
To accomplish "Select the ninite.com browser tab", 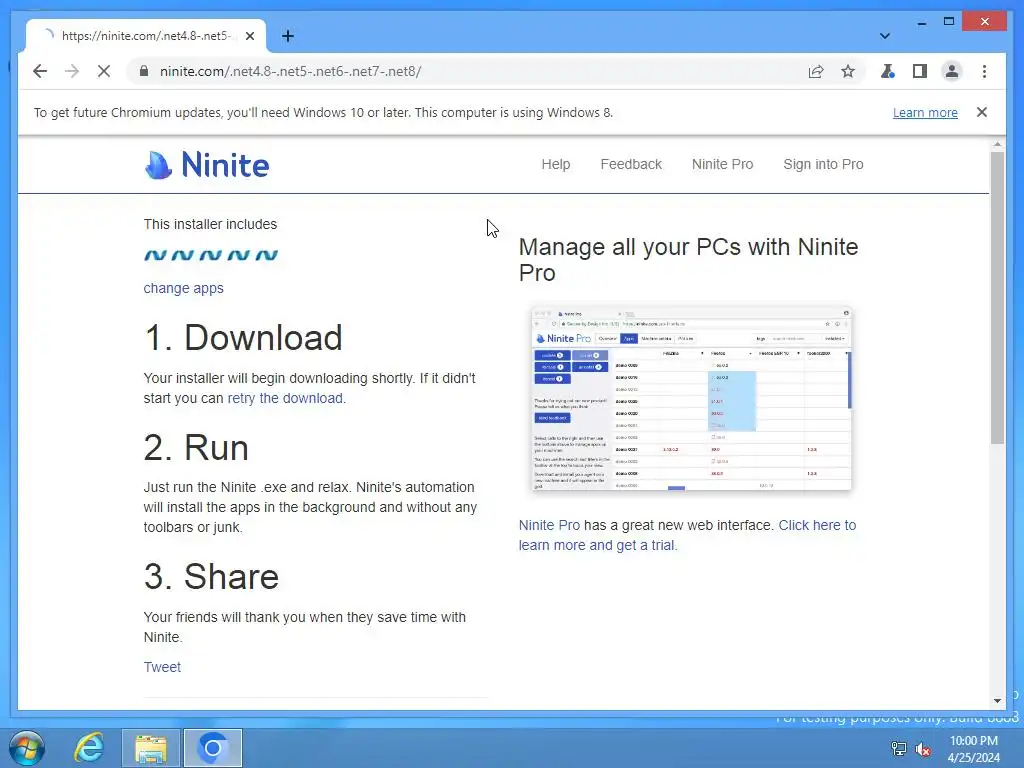I will pos(146,36).
